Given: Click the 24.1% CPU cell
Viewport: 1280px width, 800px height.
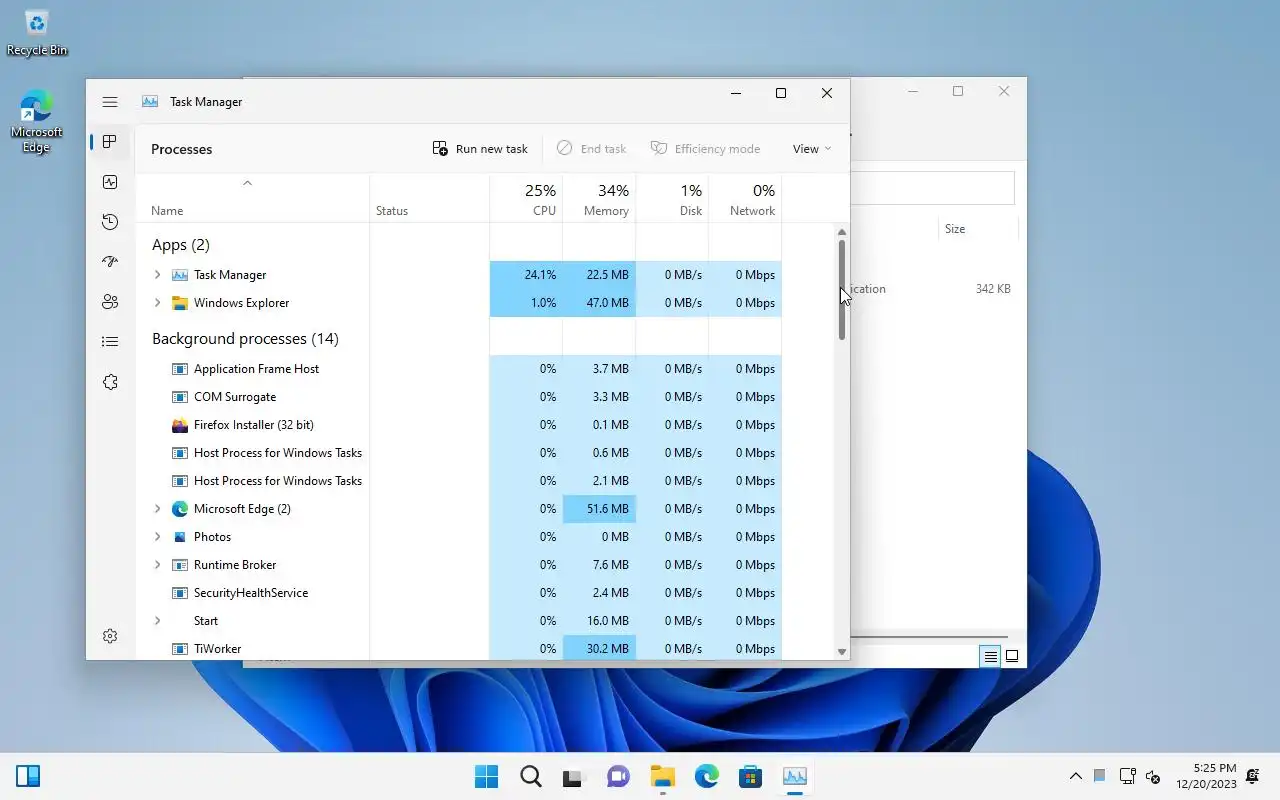Looking at the screenshot, I should [x=526, y=275].
